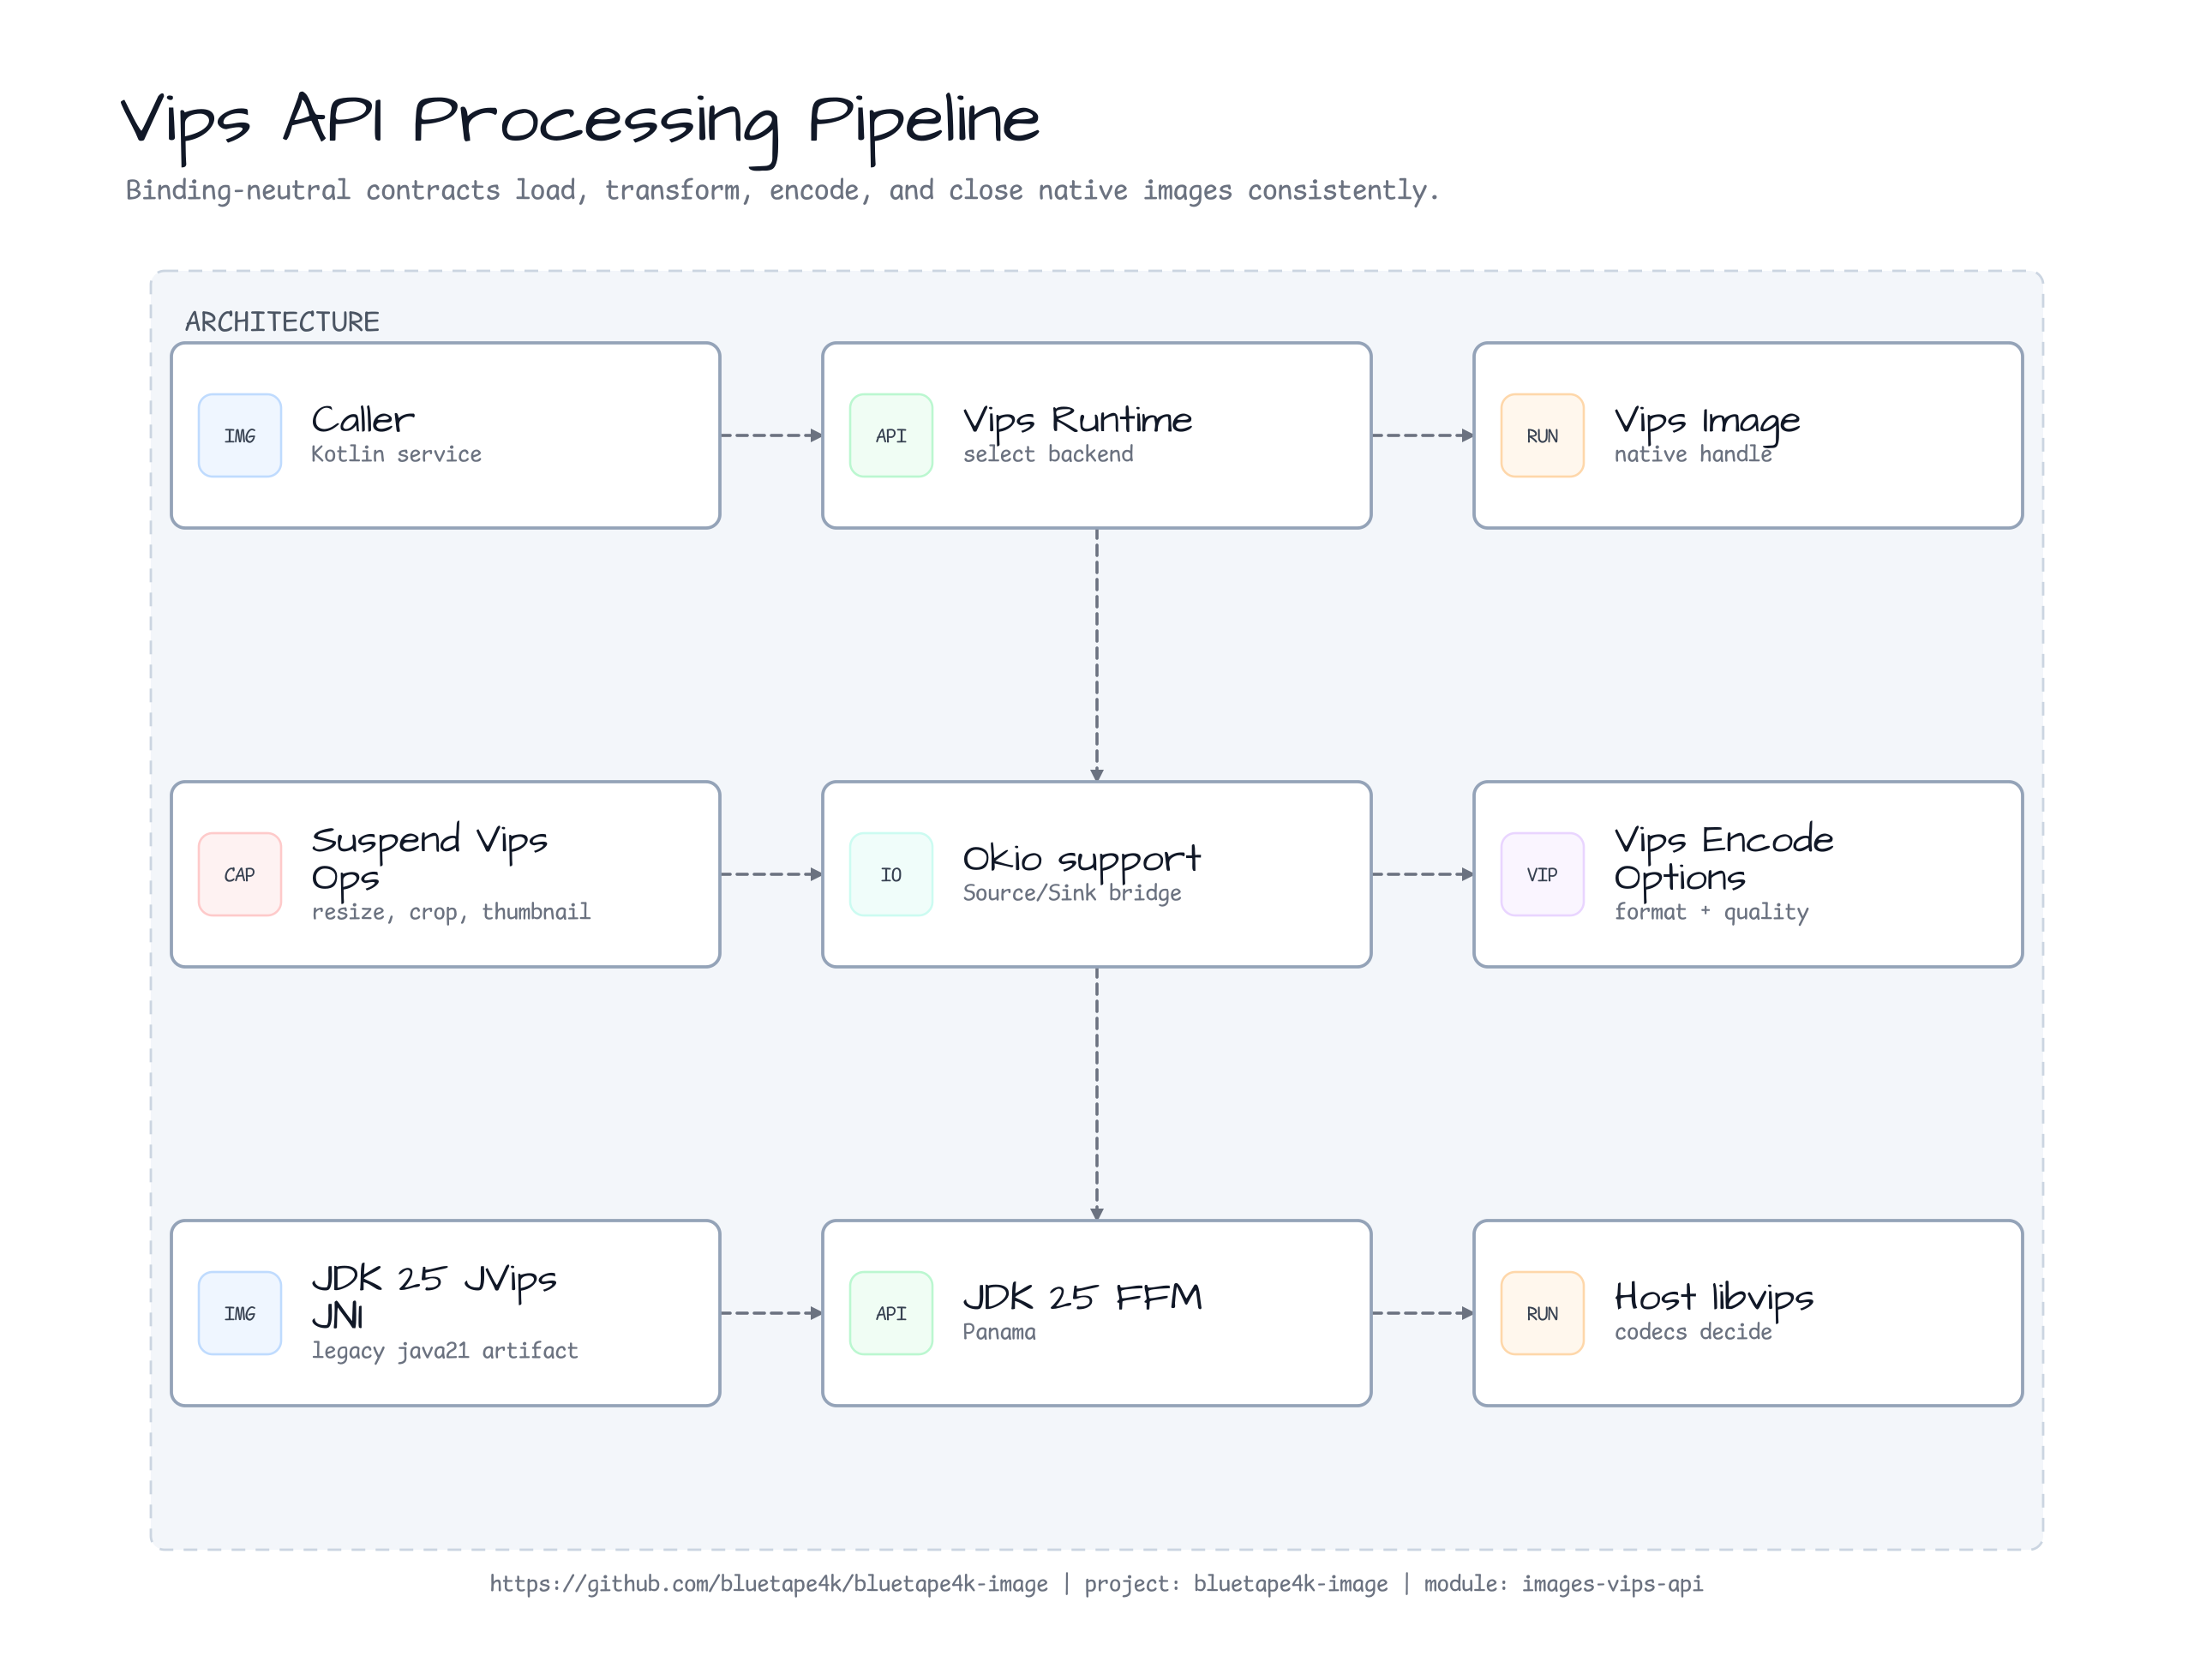
Task: Click the 'Source/Sink bridge' subtitle
Action: coord(1072,893)
